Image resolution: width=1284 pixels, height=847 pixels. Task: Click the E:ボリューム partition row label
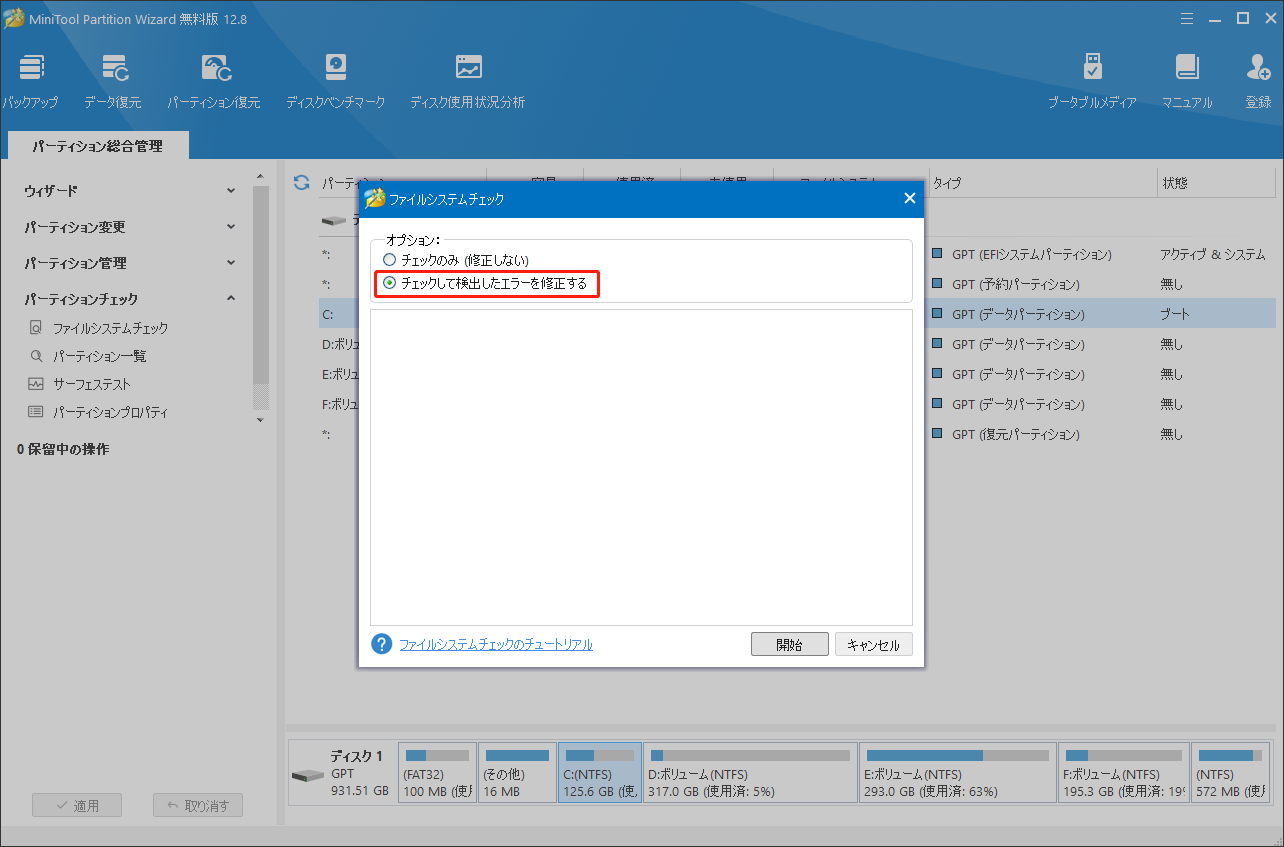[x=339, y=374]
